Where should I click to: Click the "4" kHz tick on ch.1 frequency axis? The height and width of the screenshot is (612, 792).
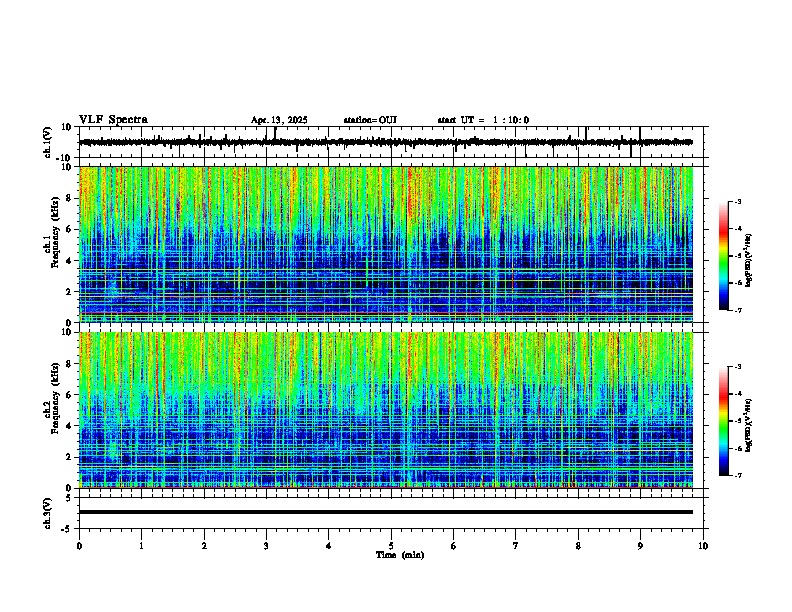(70, 260)
